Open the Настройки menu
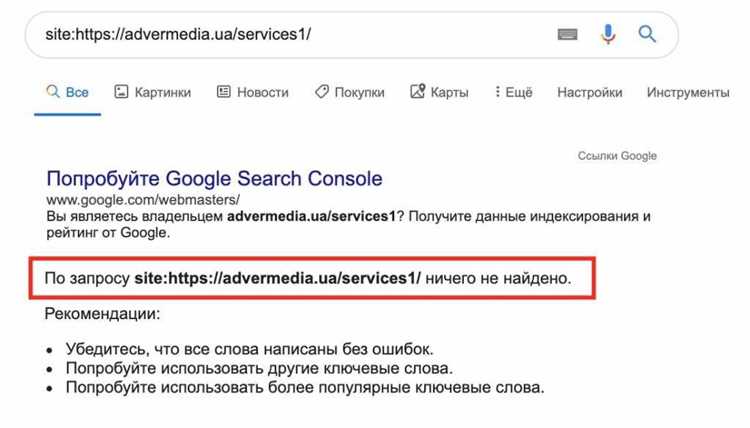The width and height of the screenshot is (750, 428). click(x=589, y=92)
